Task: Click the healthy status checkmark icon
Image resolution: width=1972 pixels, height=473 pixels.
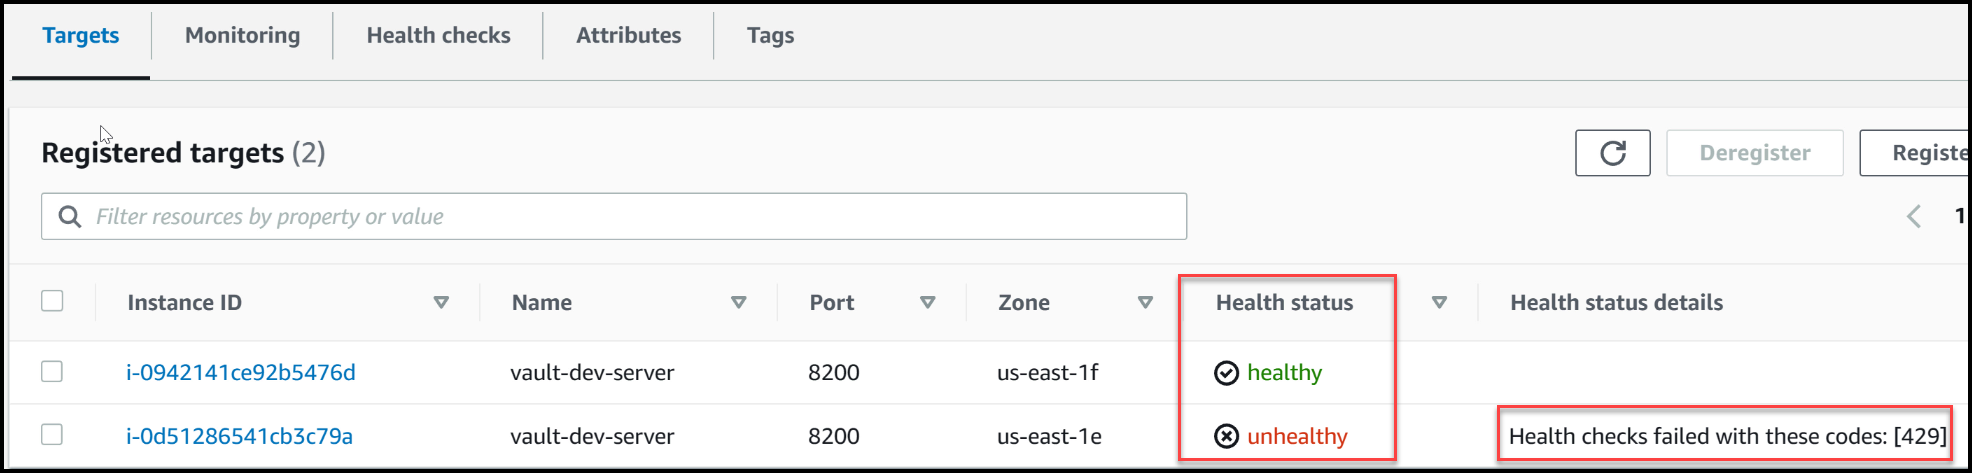Action: point(1226,373)
